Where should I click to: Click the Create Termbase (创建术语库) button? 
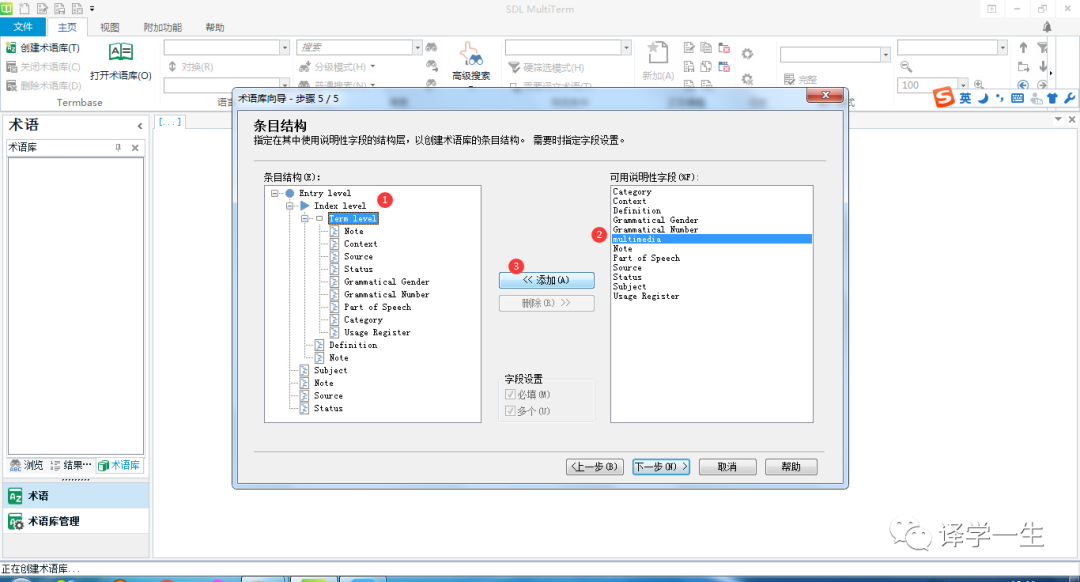click(43, 48)
